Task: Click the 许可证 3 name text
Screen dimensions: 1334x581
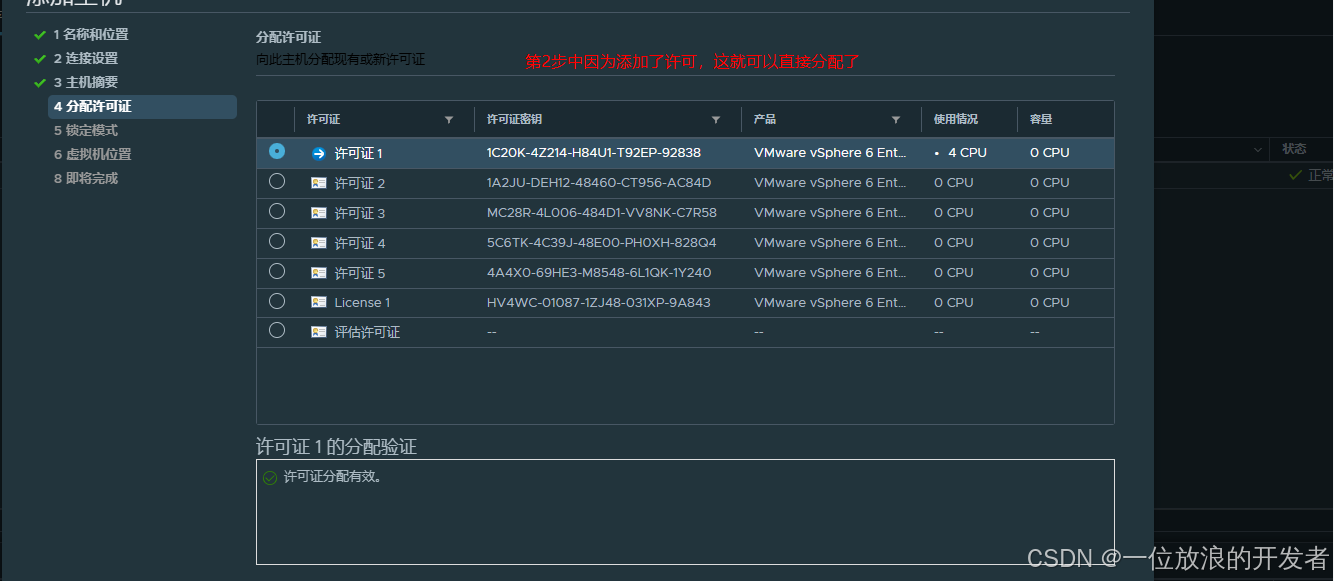Action: point(360,213)
